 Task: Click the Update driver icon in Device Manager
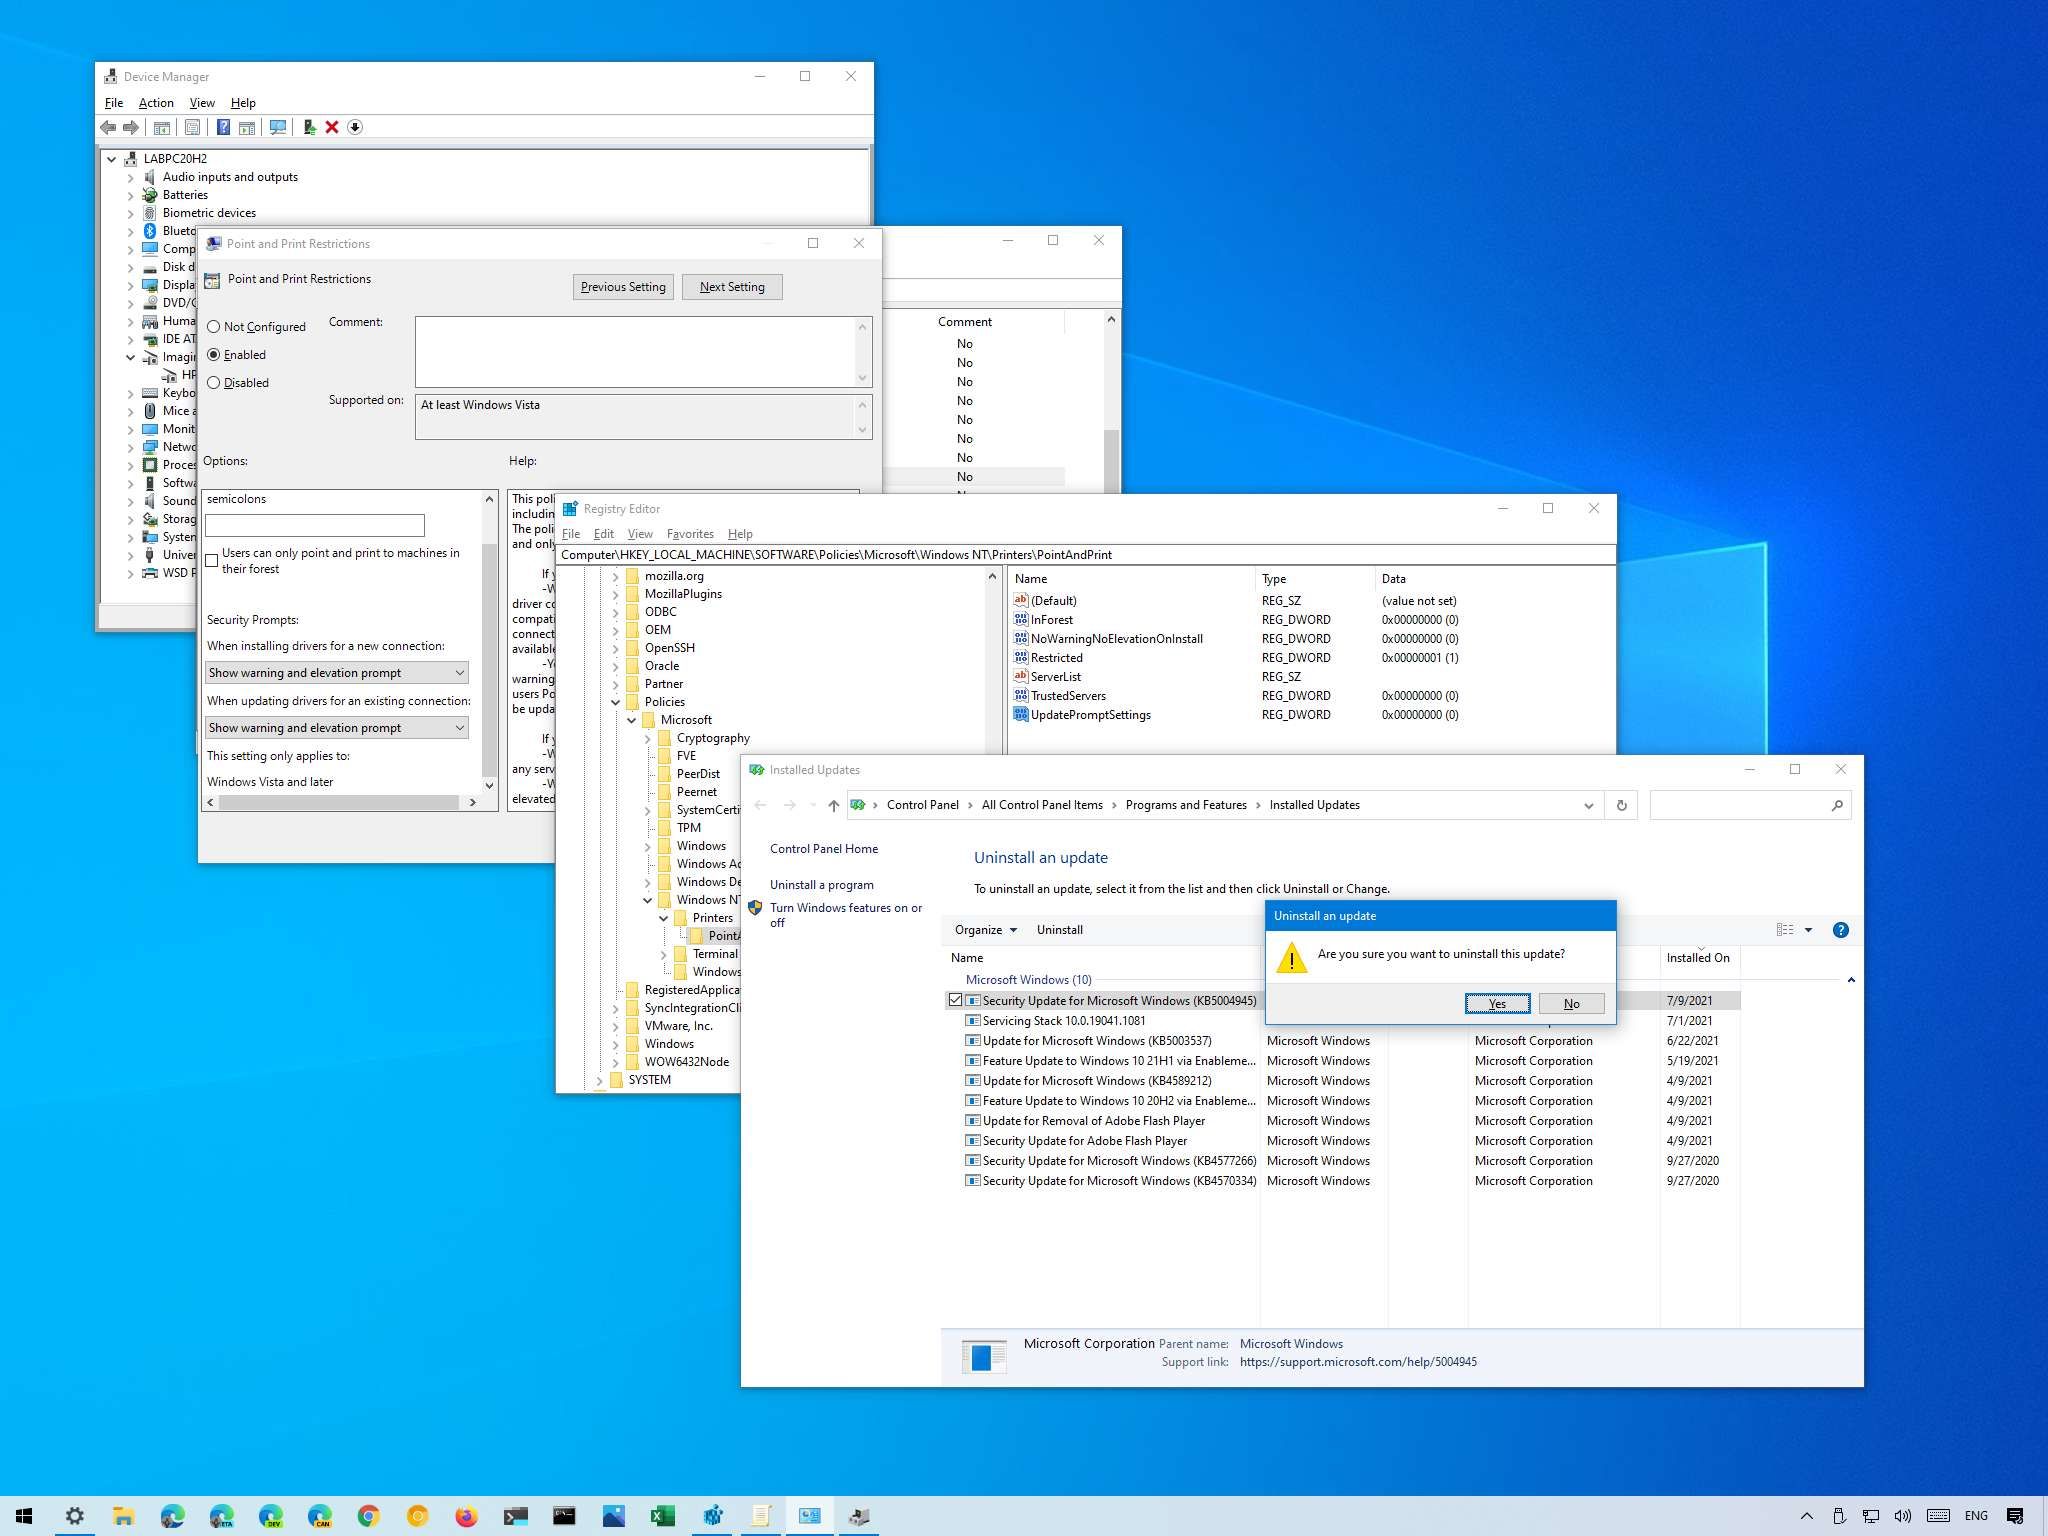pos(309,127)
